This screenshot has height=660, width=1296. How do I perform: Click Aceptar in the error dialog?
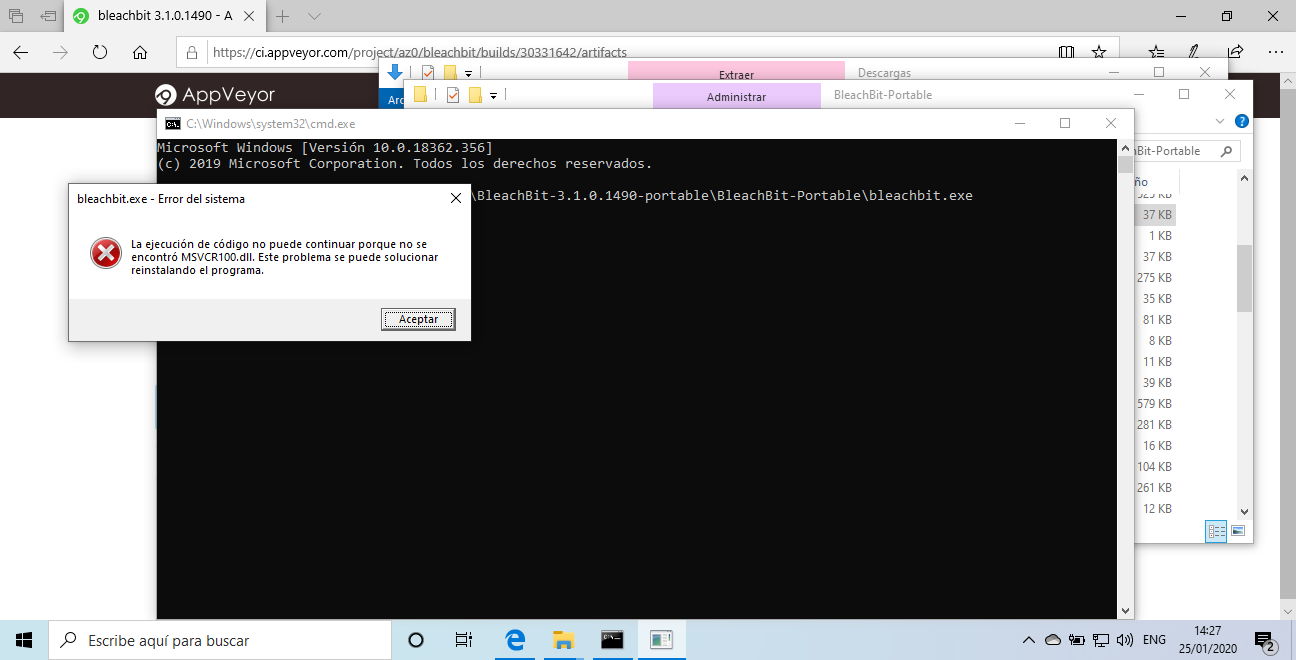[418, 319]
